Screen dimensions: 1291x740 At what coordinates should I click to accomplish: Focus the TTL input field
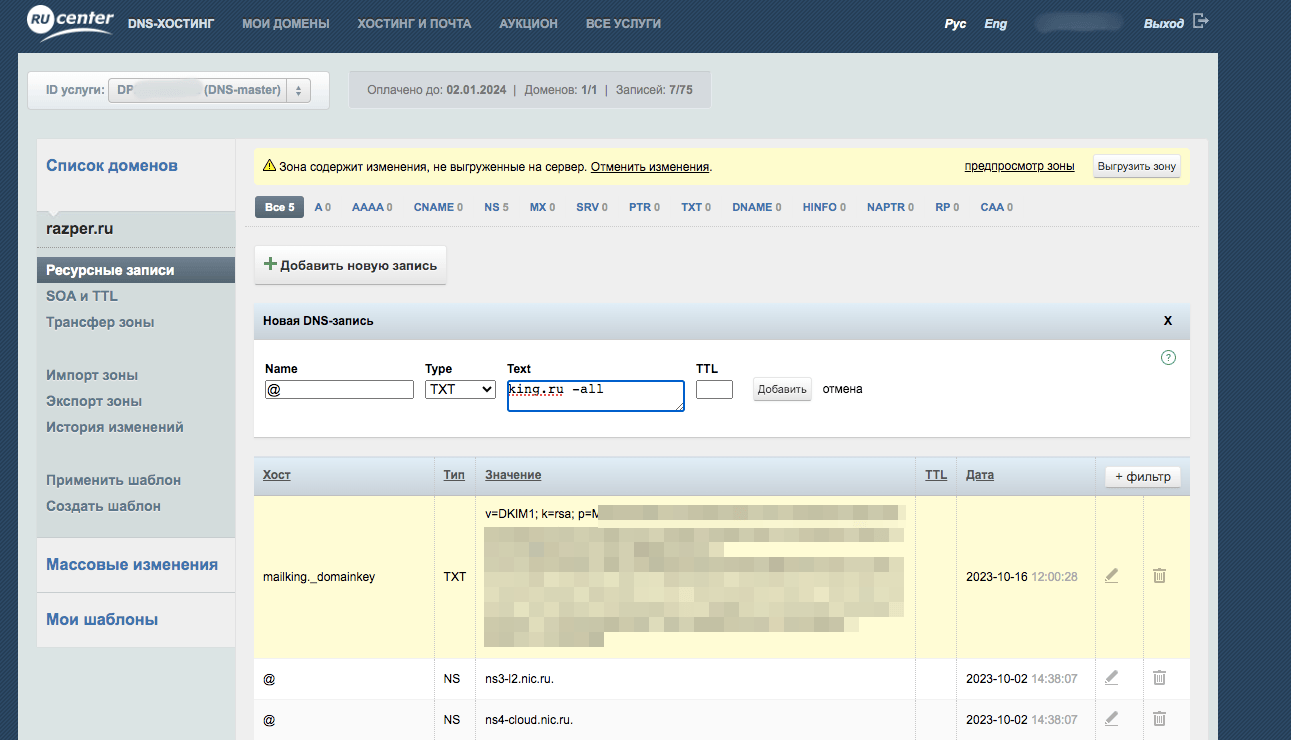coord(714,389)
